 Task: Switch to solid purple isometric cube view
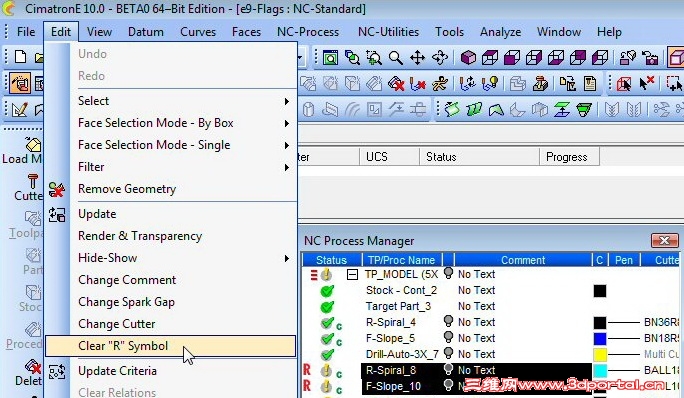(x=468, y=58)
